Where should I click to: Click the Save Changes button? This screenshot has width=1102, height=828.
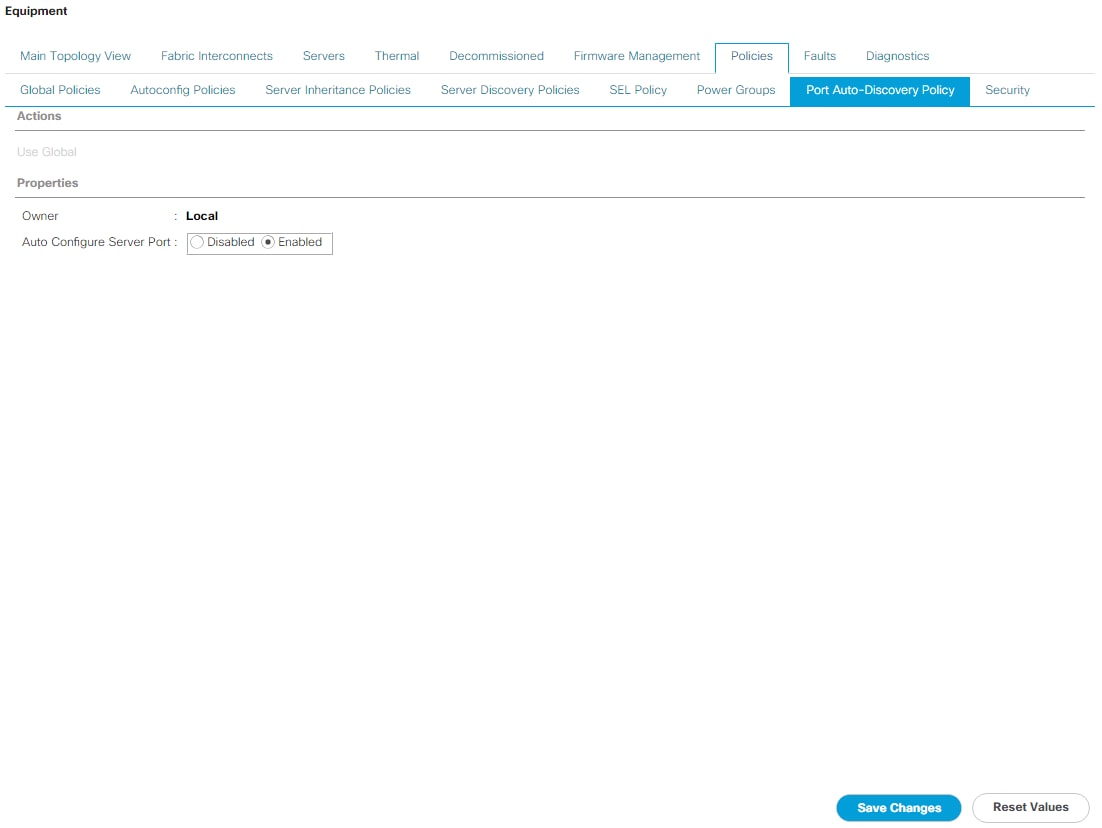[898, 808]
